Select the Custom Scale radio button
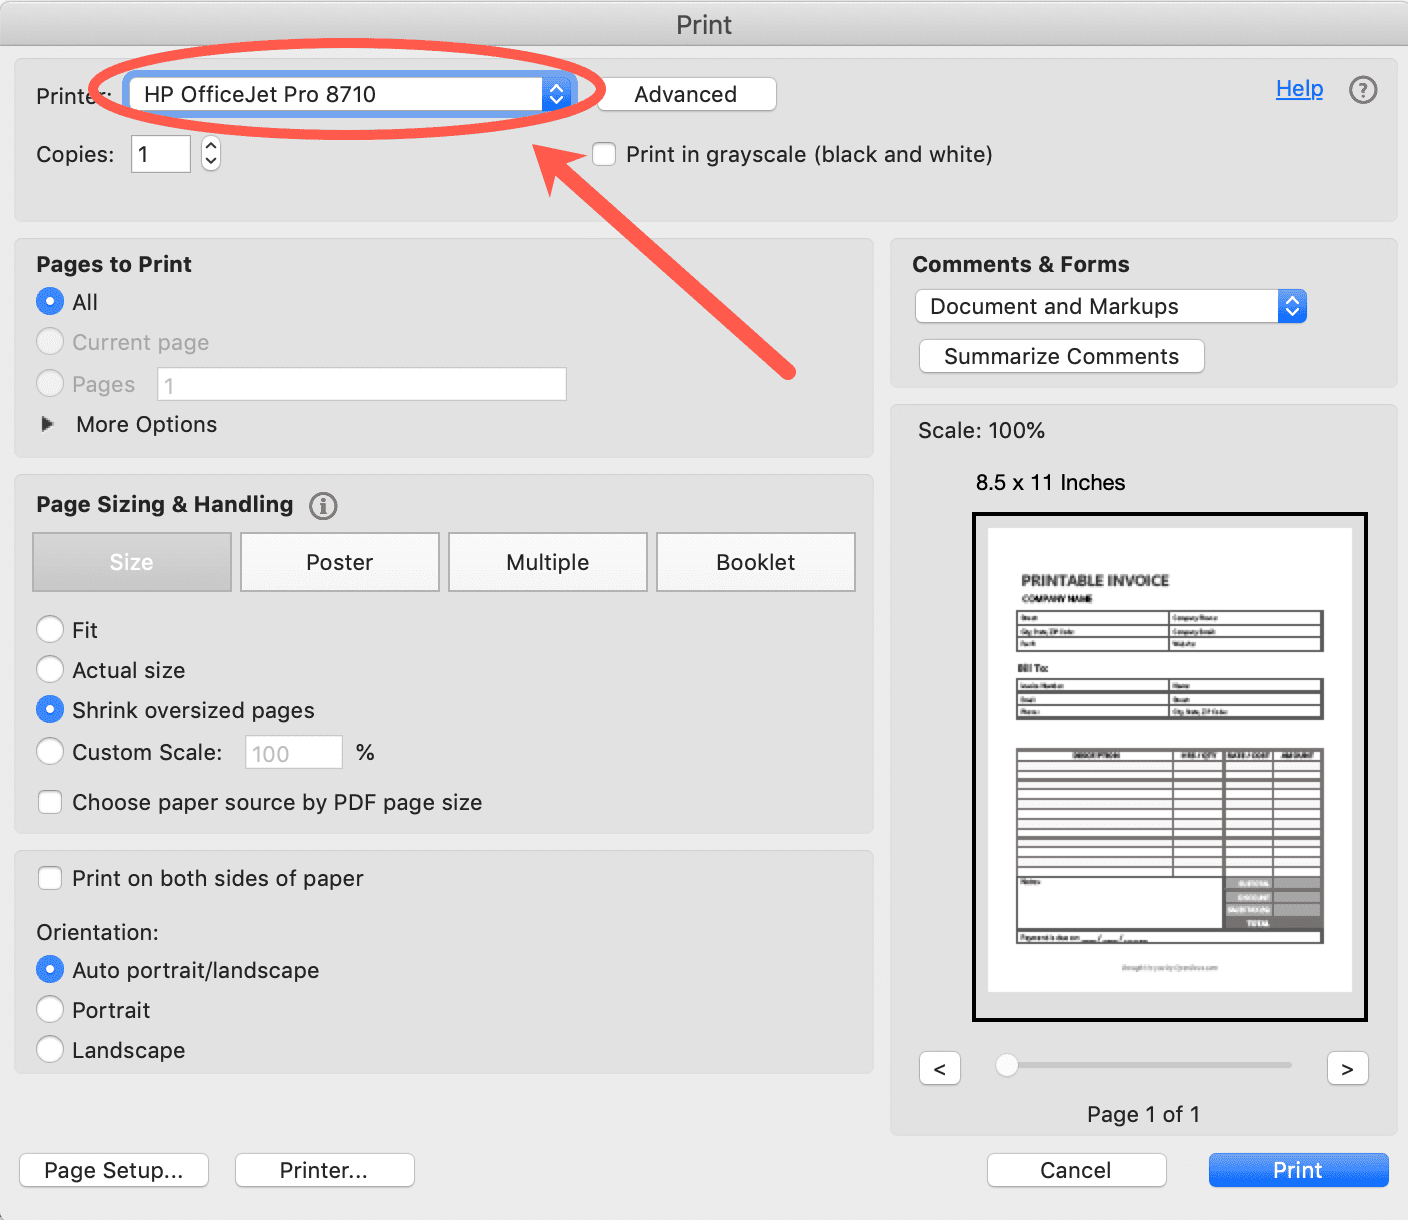The width and height of the screenshot is (1408, 1220). coord(50,751)
